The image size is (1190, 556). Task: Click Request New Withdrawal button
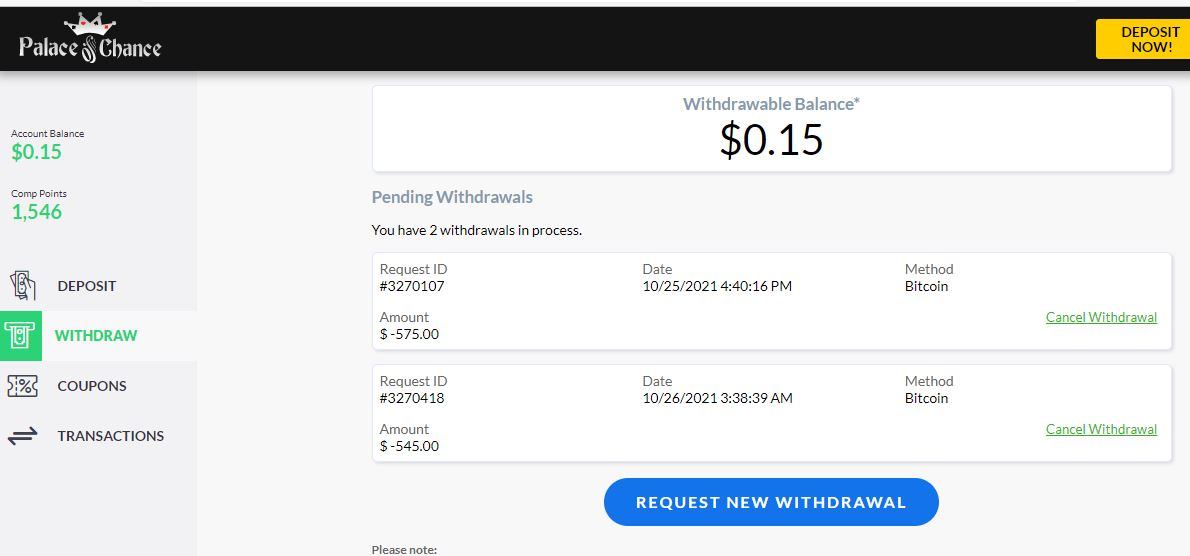pos(771,502)
